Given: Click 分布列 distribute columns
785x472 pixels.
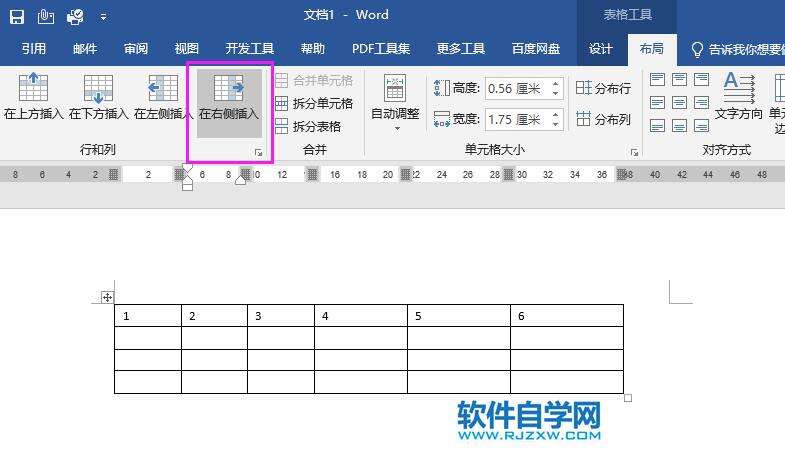Looking at the screenshot, I should point(603,119).
